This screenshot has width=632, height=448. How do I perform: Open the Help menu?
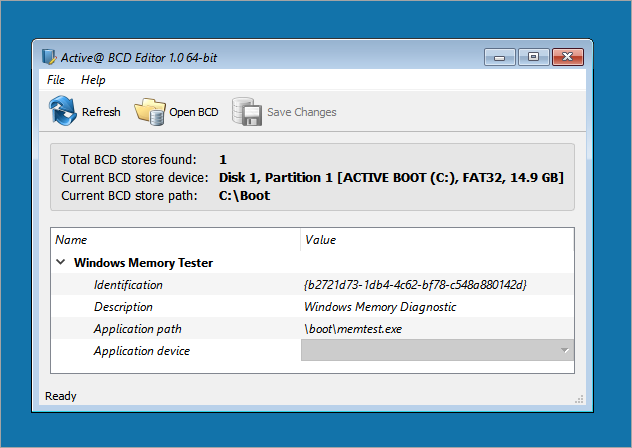click(93, 80)
